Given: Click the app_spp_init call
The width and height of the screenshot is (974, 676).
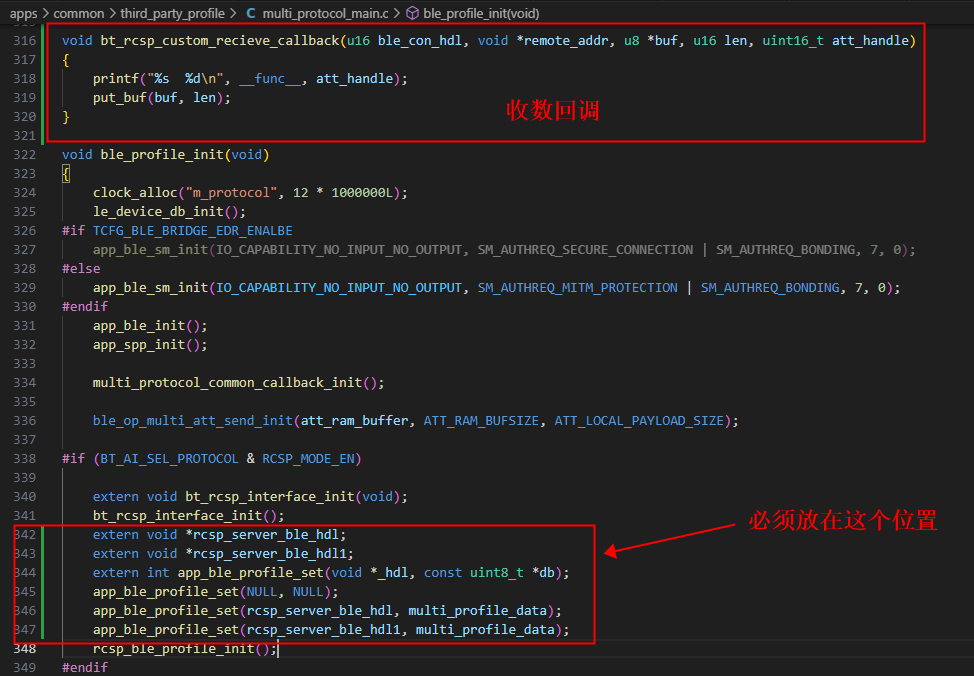Looking at the screenshot, I should 139,345.
